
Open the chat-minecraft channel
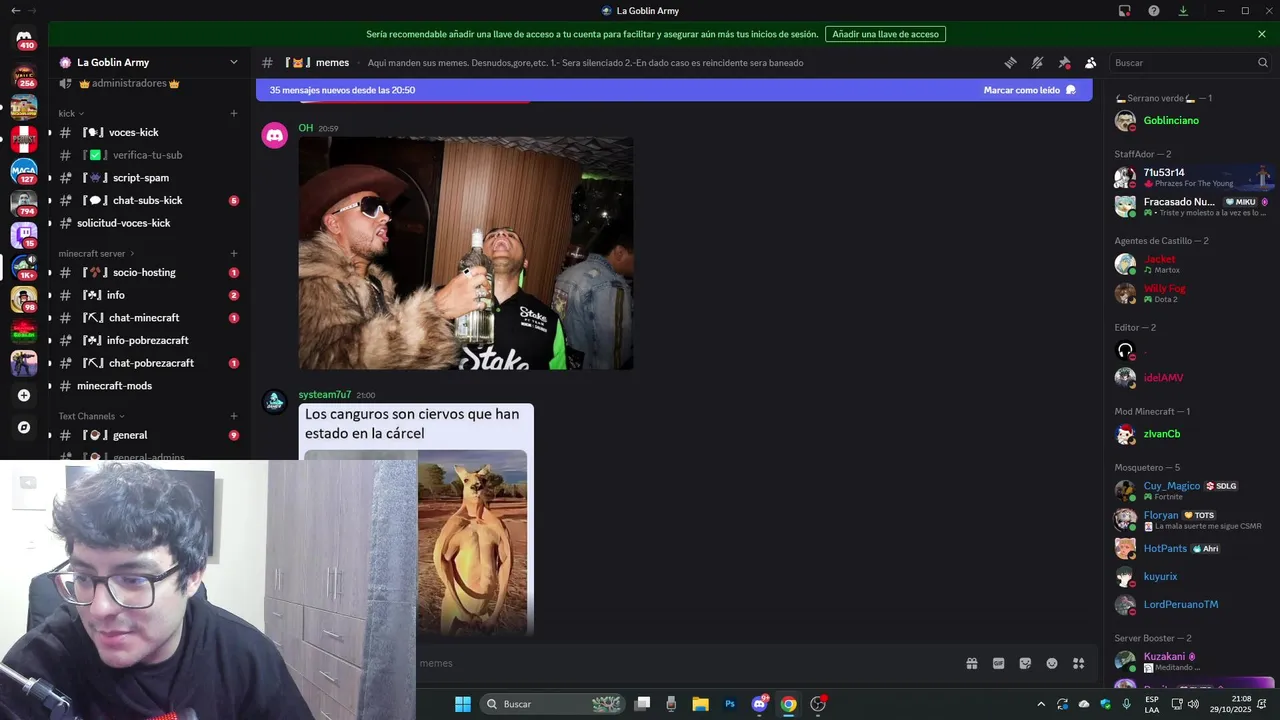click(x=149, y=318)
